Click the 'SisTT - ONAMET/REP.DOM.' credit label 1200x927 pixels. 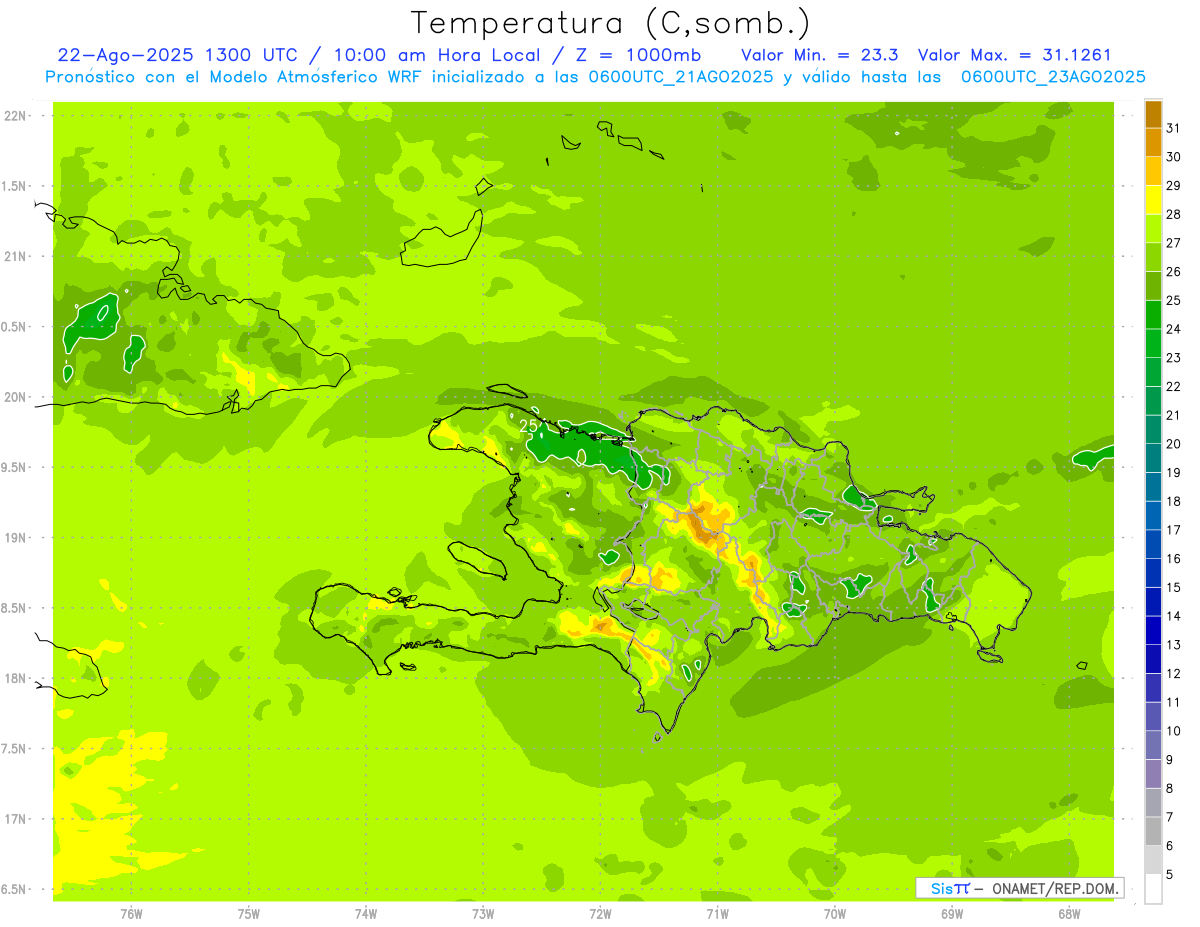coord(1019,888)
